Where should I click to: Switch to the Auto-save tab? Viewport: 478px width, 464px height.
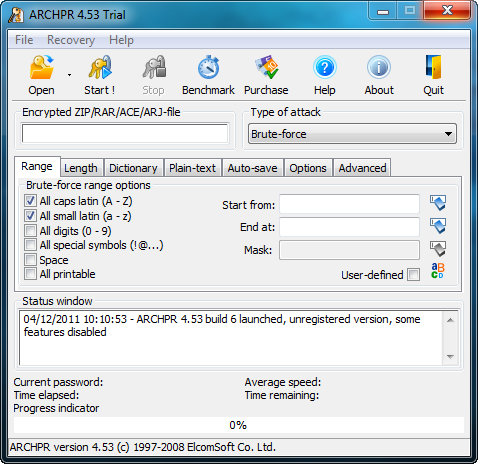tap(253, 168)
